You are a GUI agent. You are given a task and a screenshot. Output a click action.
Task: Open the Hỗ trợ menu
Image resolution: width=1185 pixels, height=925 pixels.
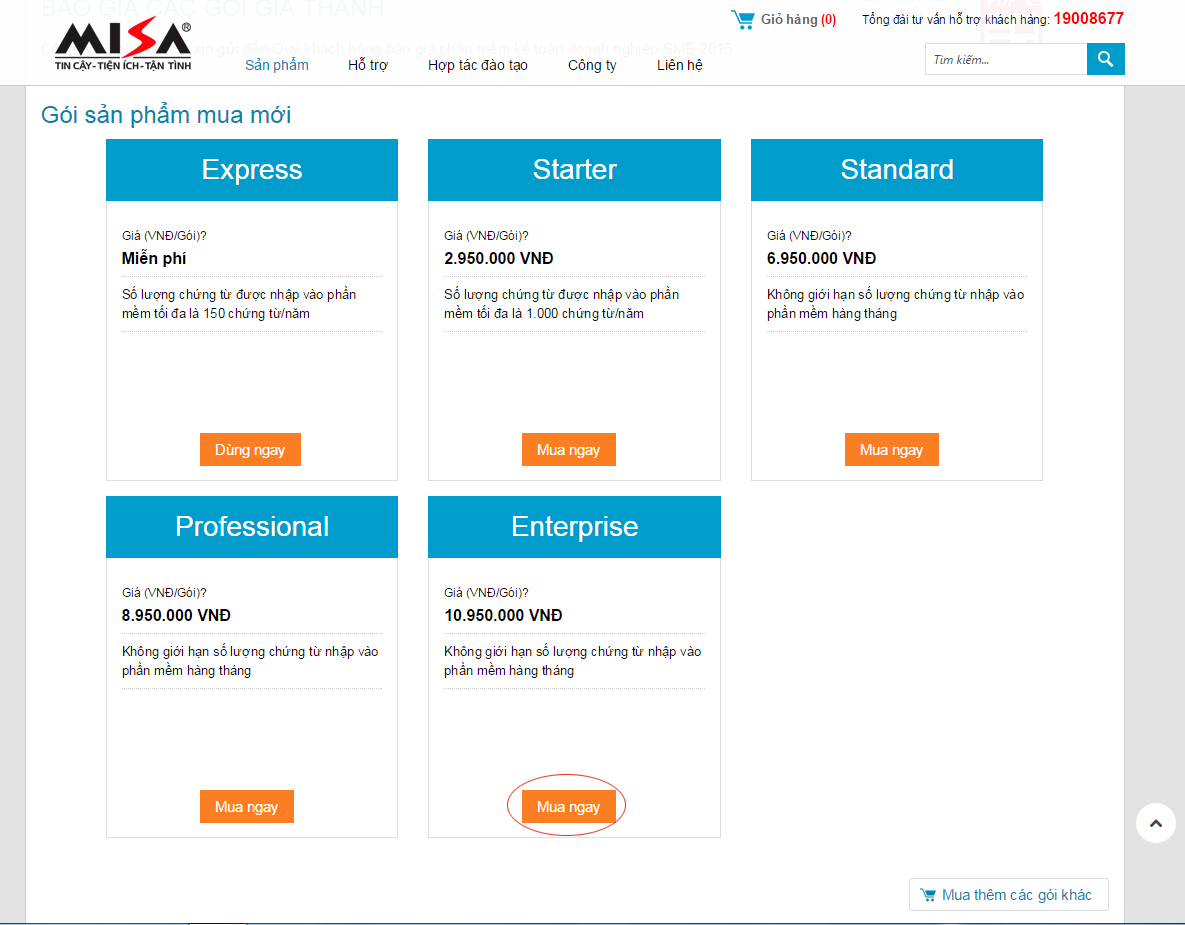click(368, 65)
